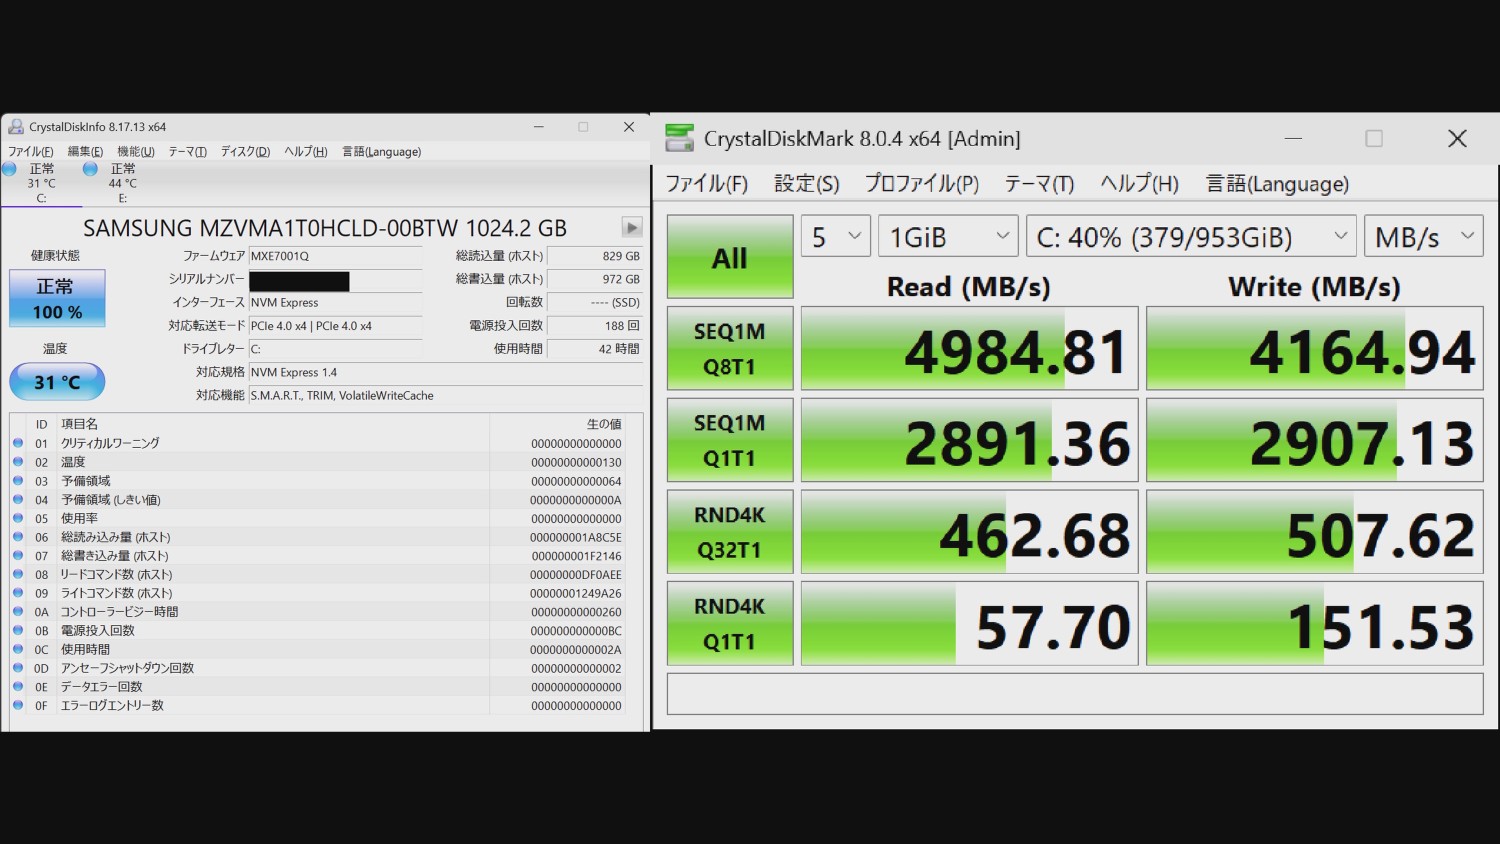Start the SEQ1M Q8T1 test
The image size is (1500, 844).
click(729, 348)
